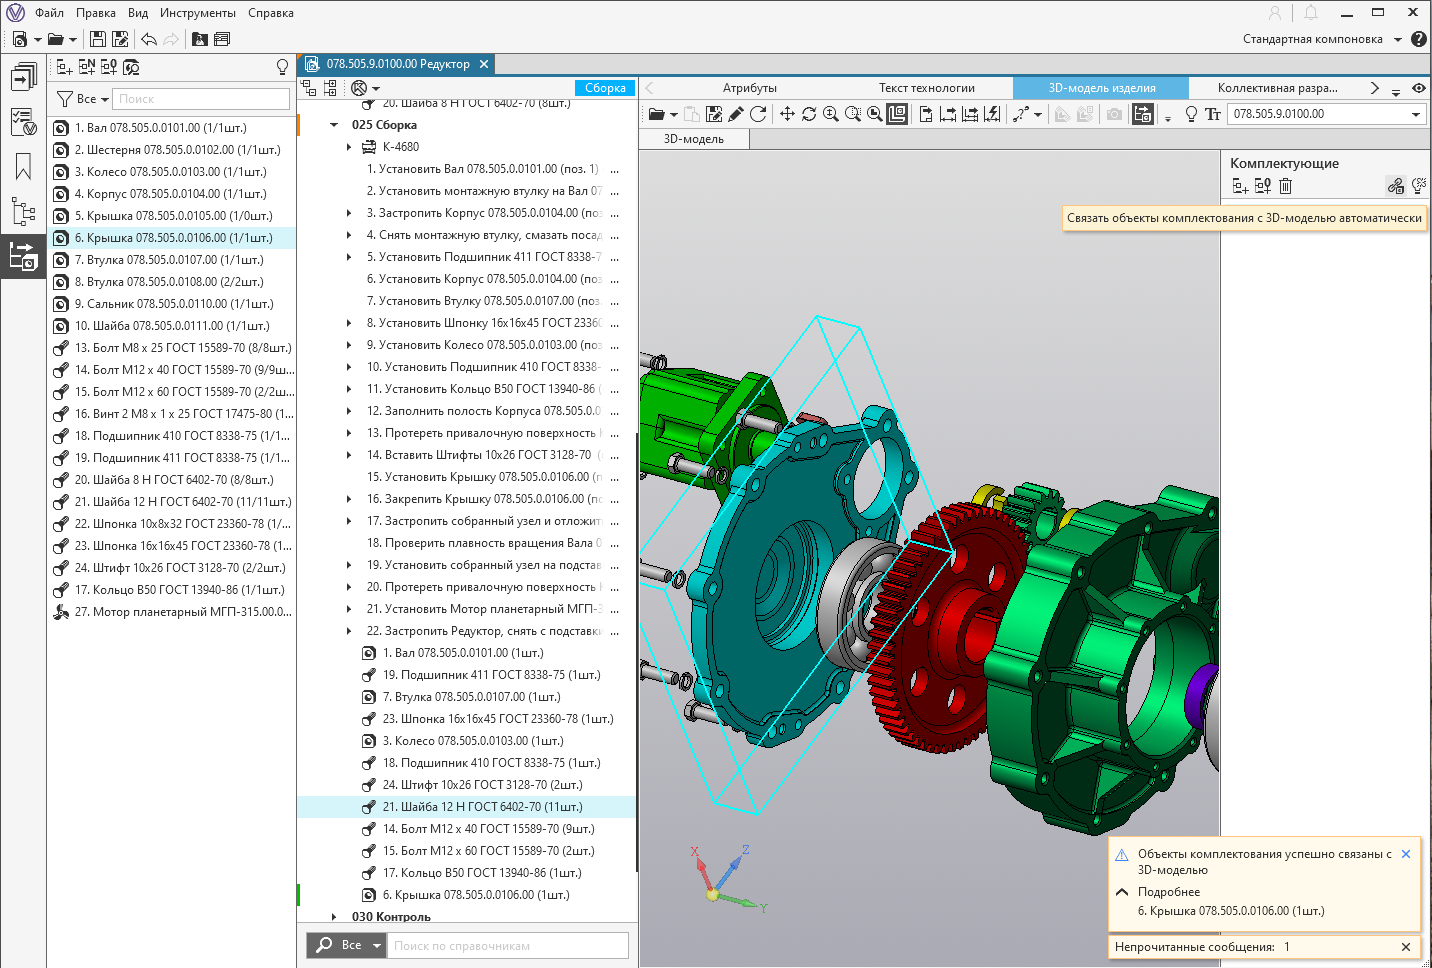Switch to the Текст технологии tab
Screen dimensions: 1432x968
926,88
